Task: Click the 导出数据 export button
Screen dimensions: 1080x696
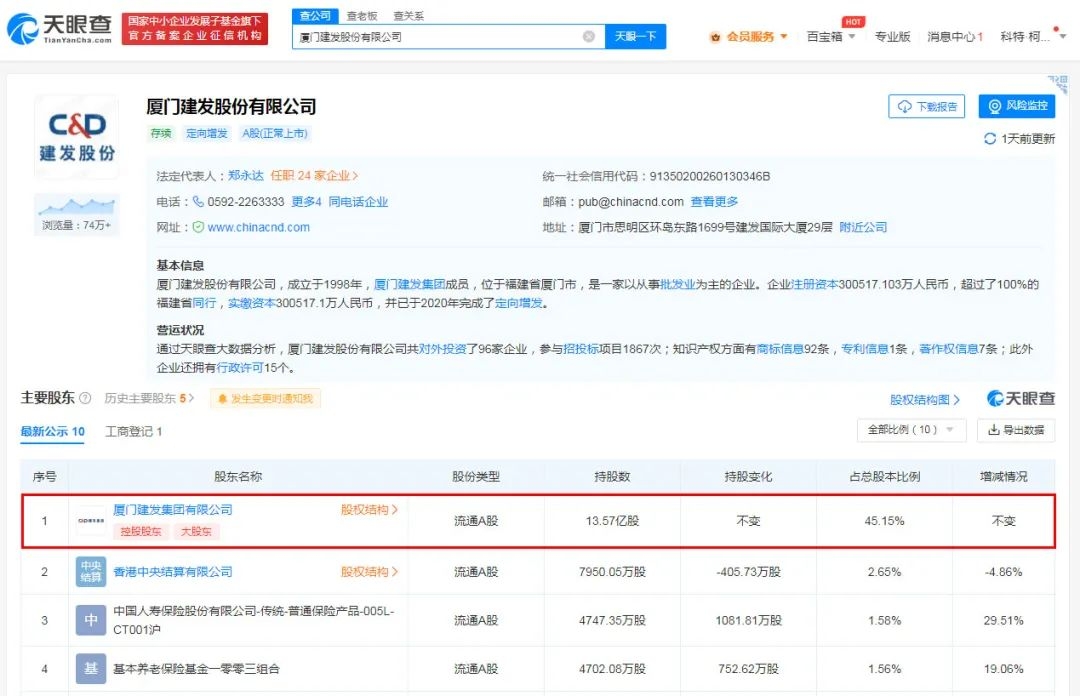Action: 1016,430
